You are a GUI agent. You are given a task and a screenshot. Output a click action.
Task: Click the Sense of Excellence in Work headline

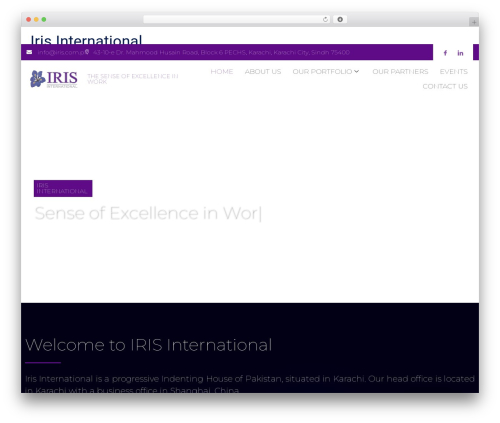(x=148, y=213)
